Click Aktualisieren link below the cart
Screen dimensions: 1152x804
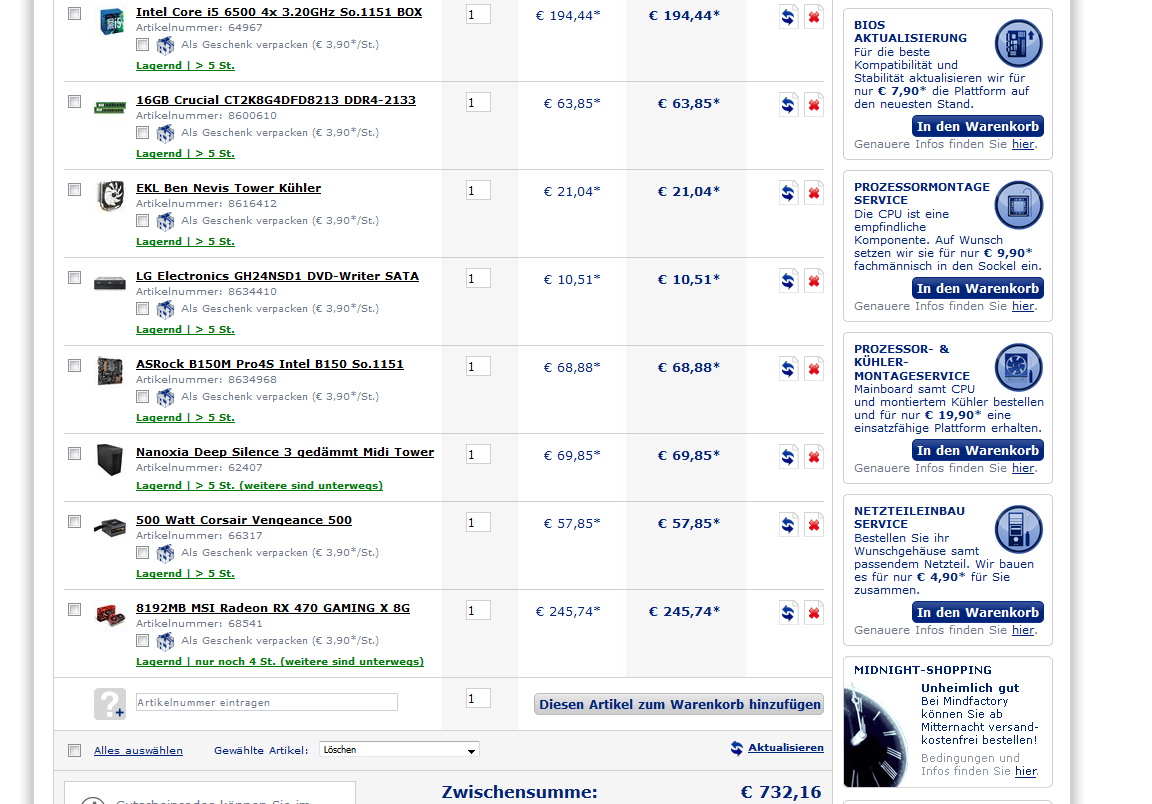[x=785, y=747]
